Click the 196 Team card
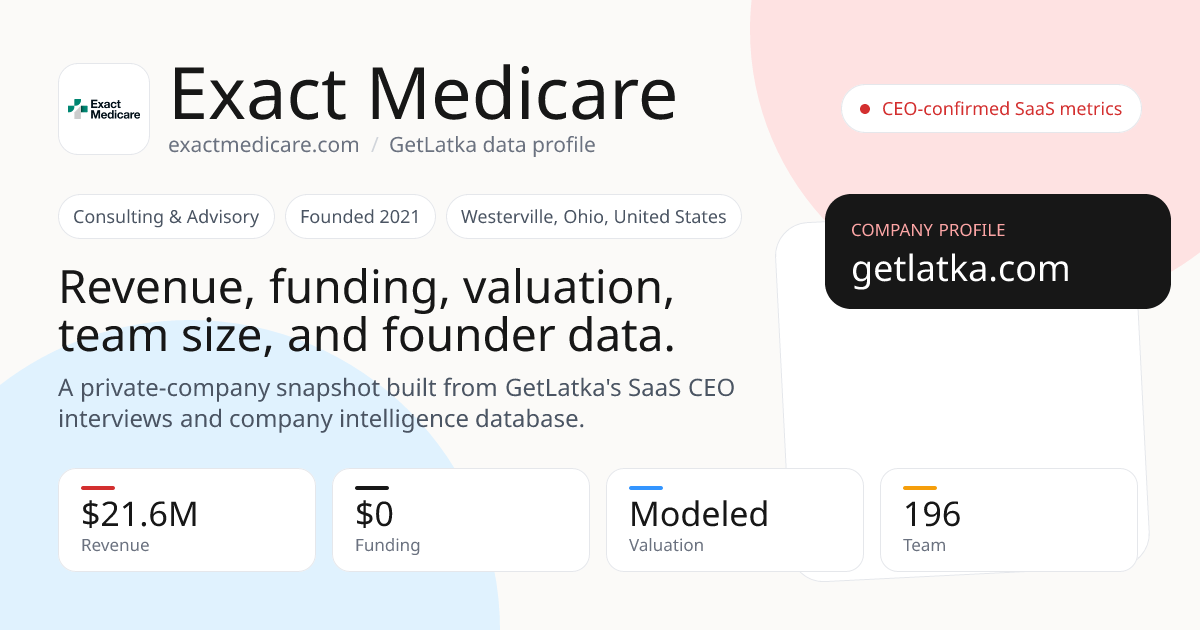 coord(1009,520)
